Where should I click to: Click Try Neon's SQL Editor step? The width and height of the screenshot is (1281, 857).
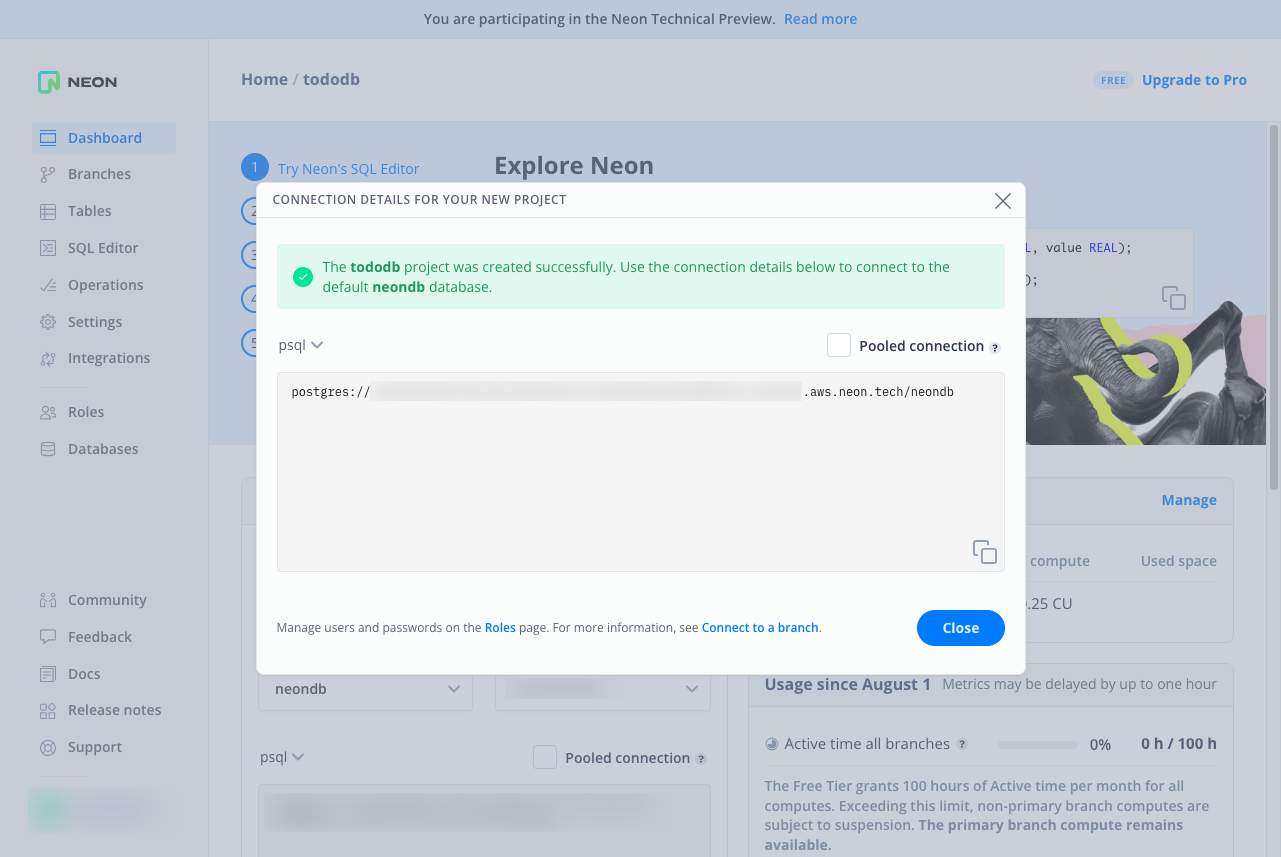click(x=349, y=169)
